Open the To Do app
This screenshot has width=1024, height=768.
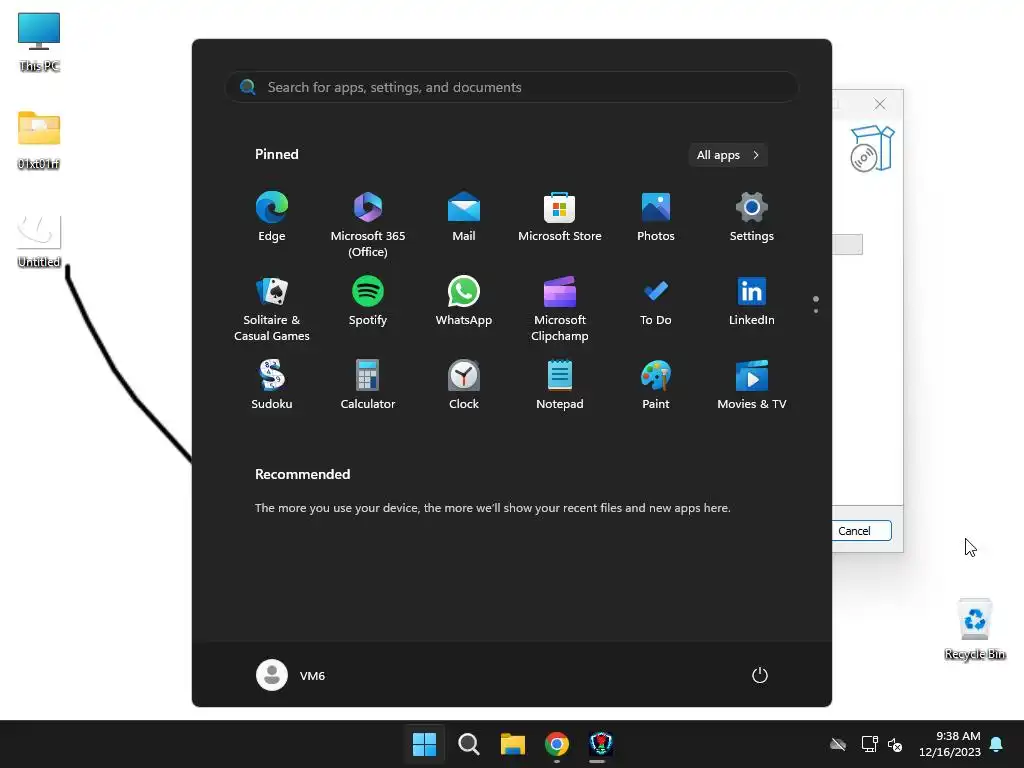tap(656, 300)
